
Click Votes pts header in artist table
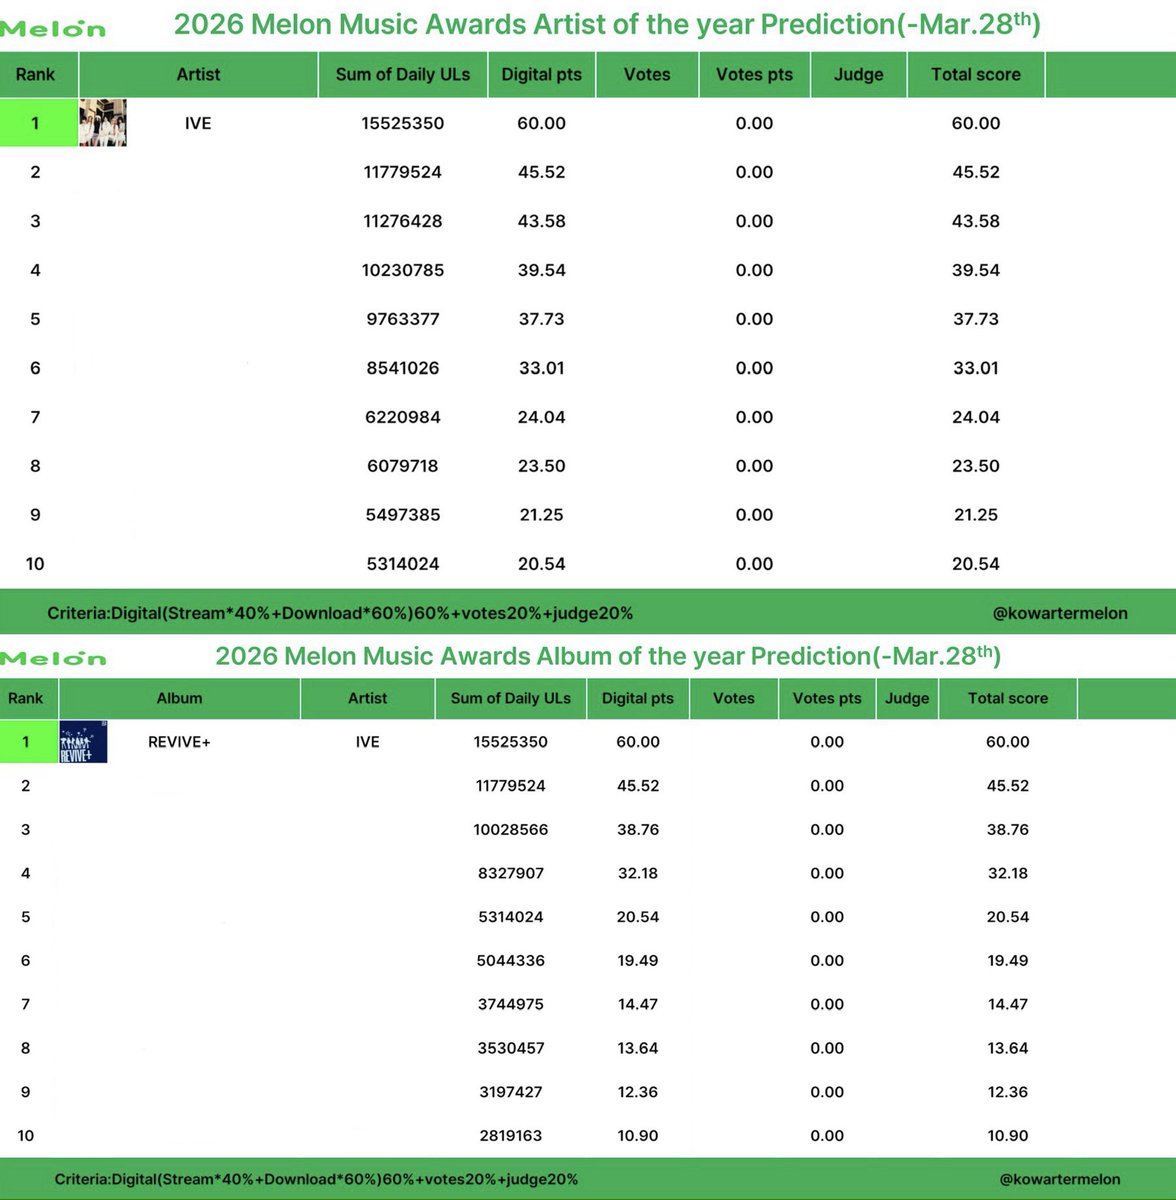click(754, 74)
